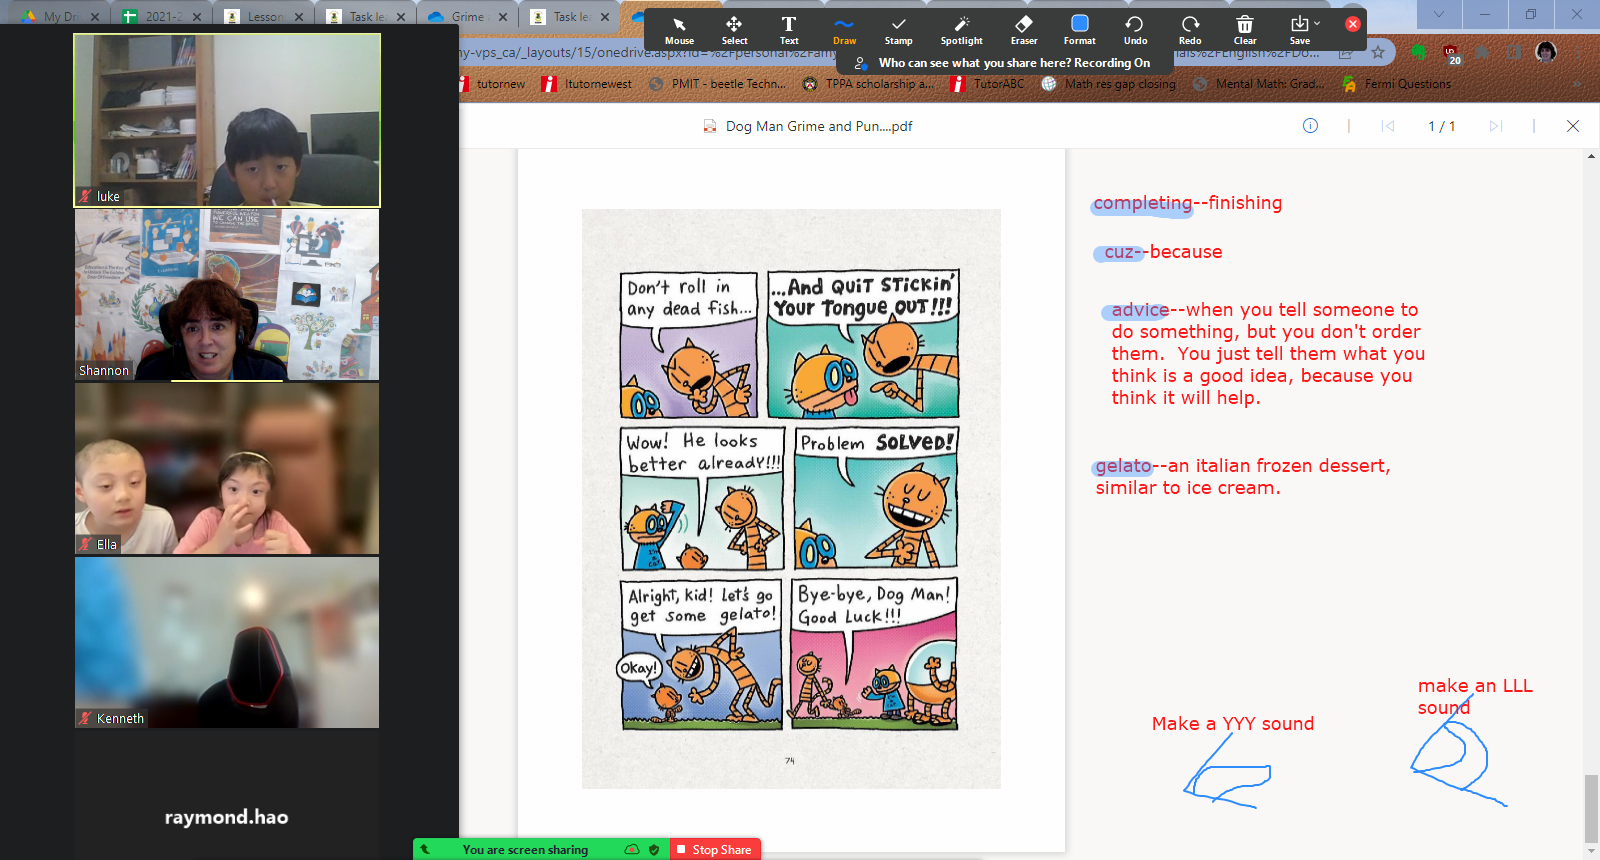Open the extension with 20 badge
Image resolution: width=1600 pixels, height=860 pixels.
click(x=1452, y=53)
